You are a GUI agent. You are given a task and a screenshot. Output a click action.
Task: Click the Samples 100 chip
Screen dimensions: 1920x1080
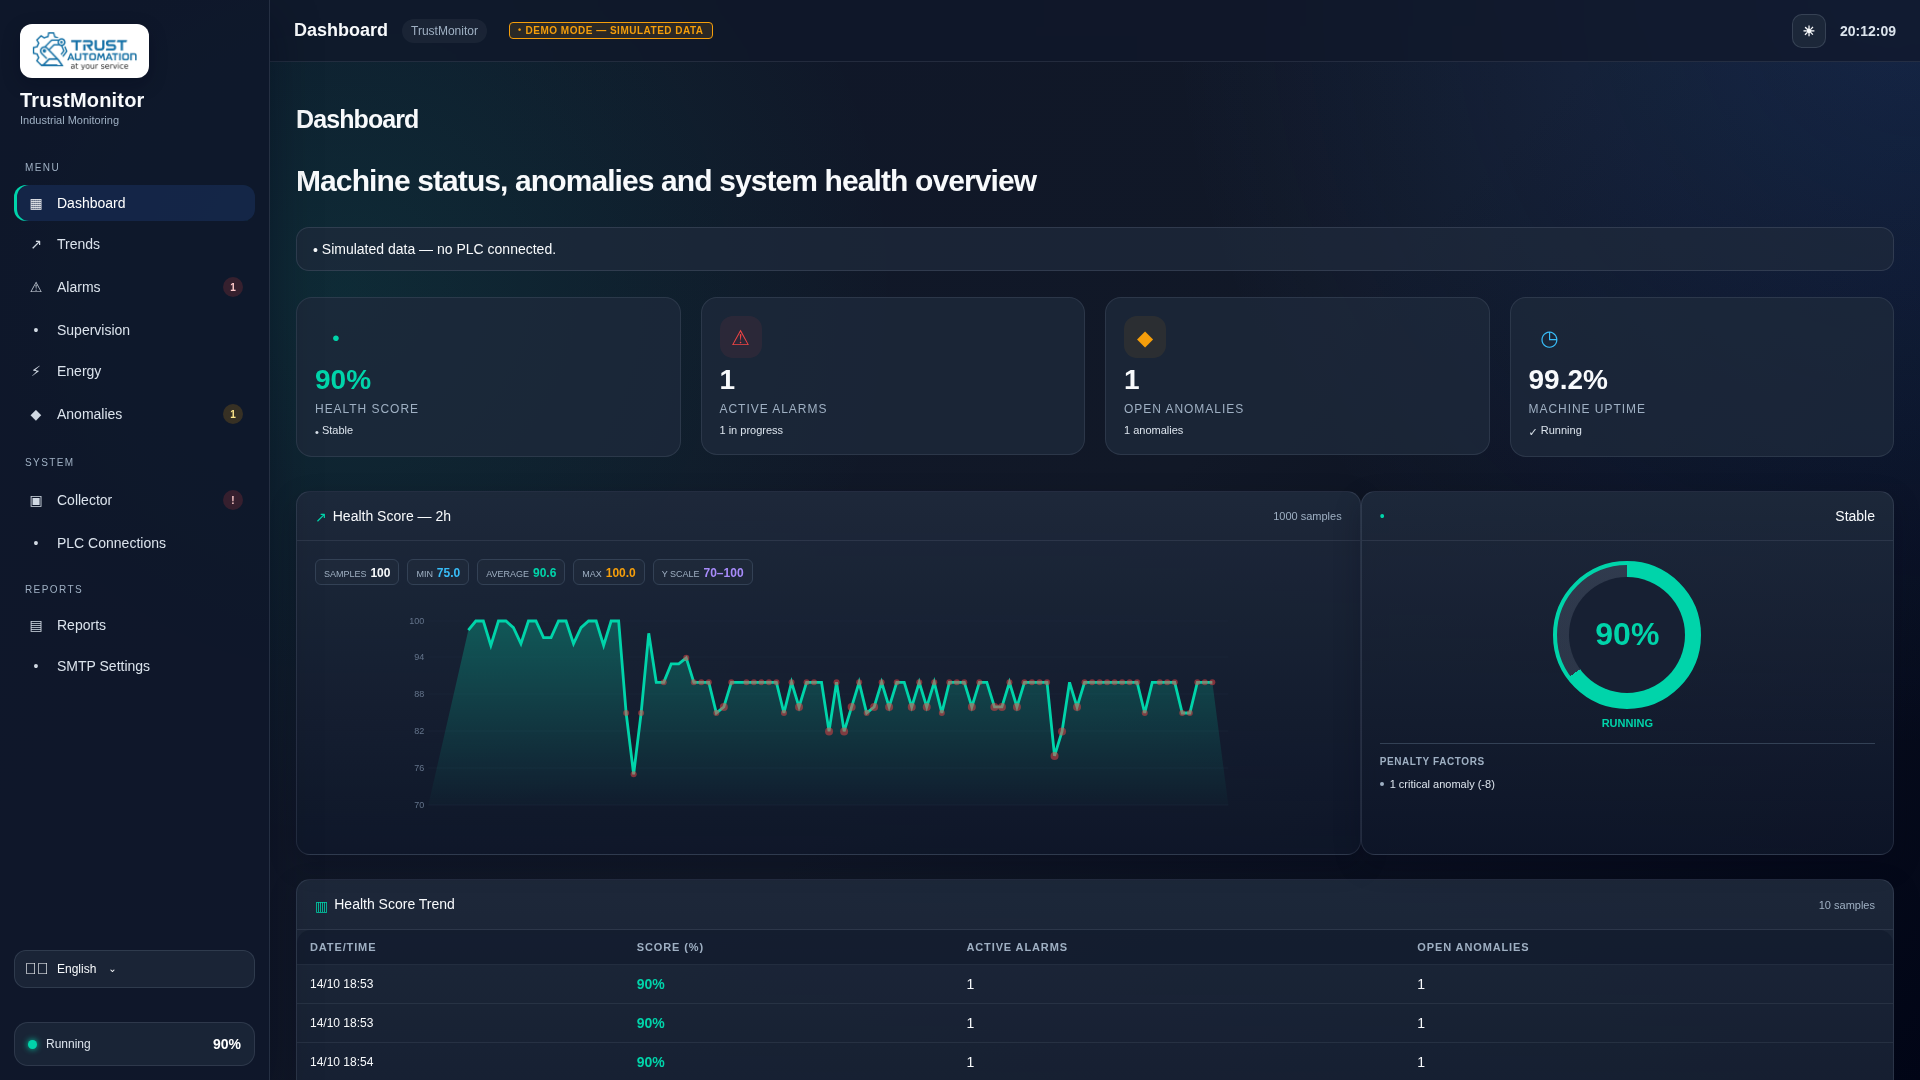[357, 573]
